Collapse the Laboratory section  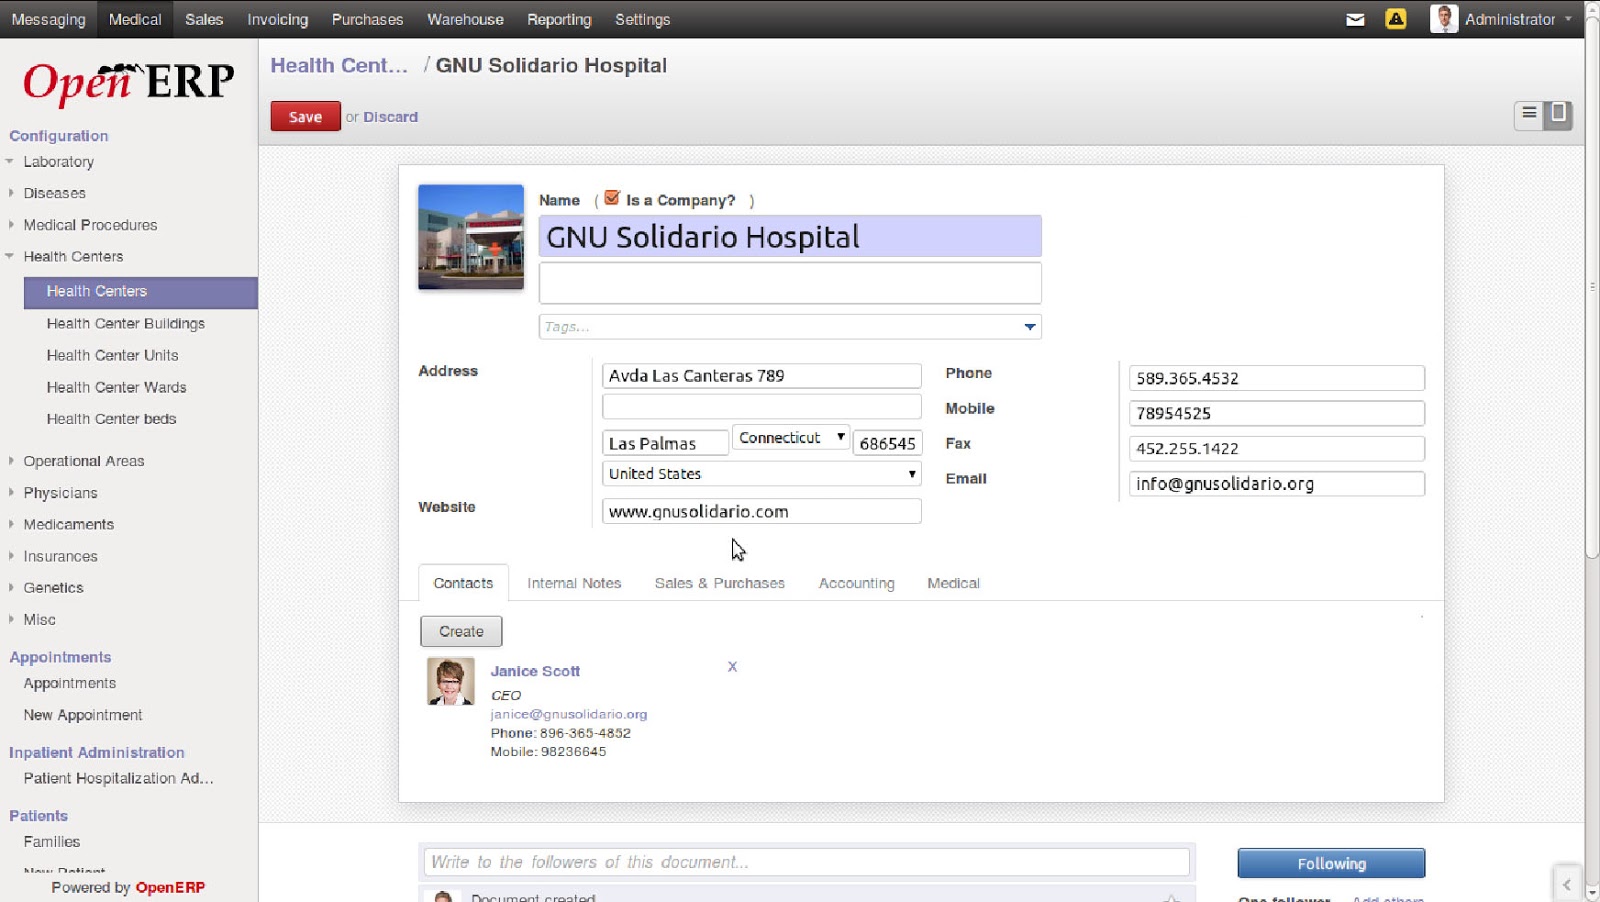[58, 162]
